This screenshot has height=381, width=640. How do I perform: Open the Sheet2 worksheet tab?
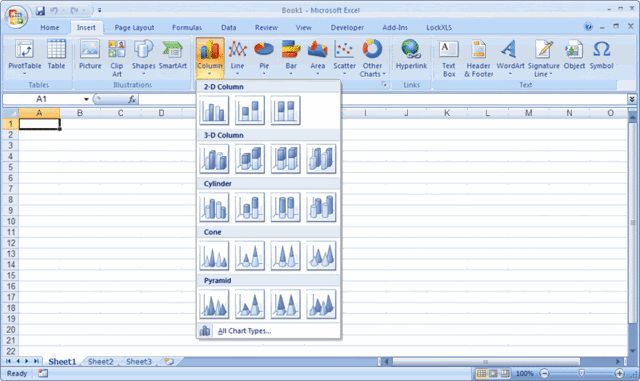(x=100, y=361)
